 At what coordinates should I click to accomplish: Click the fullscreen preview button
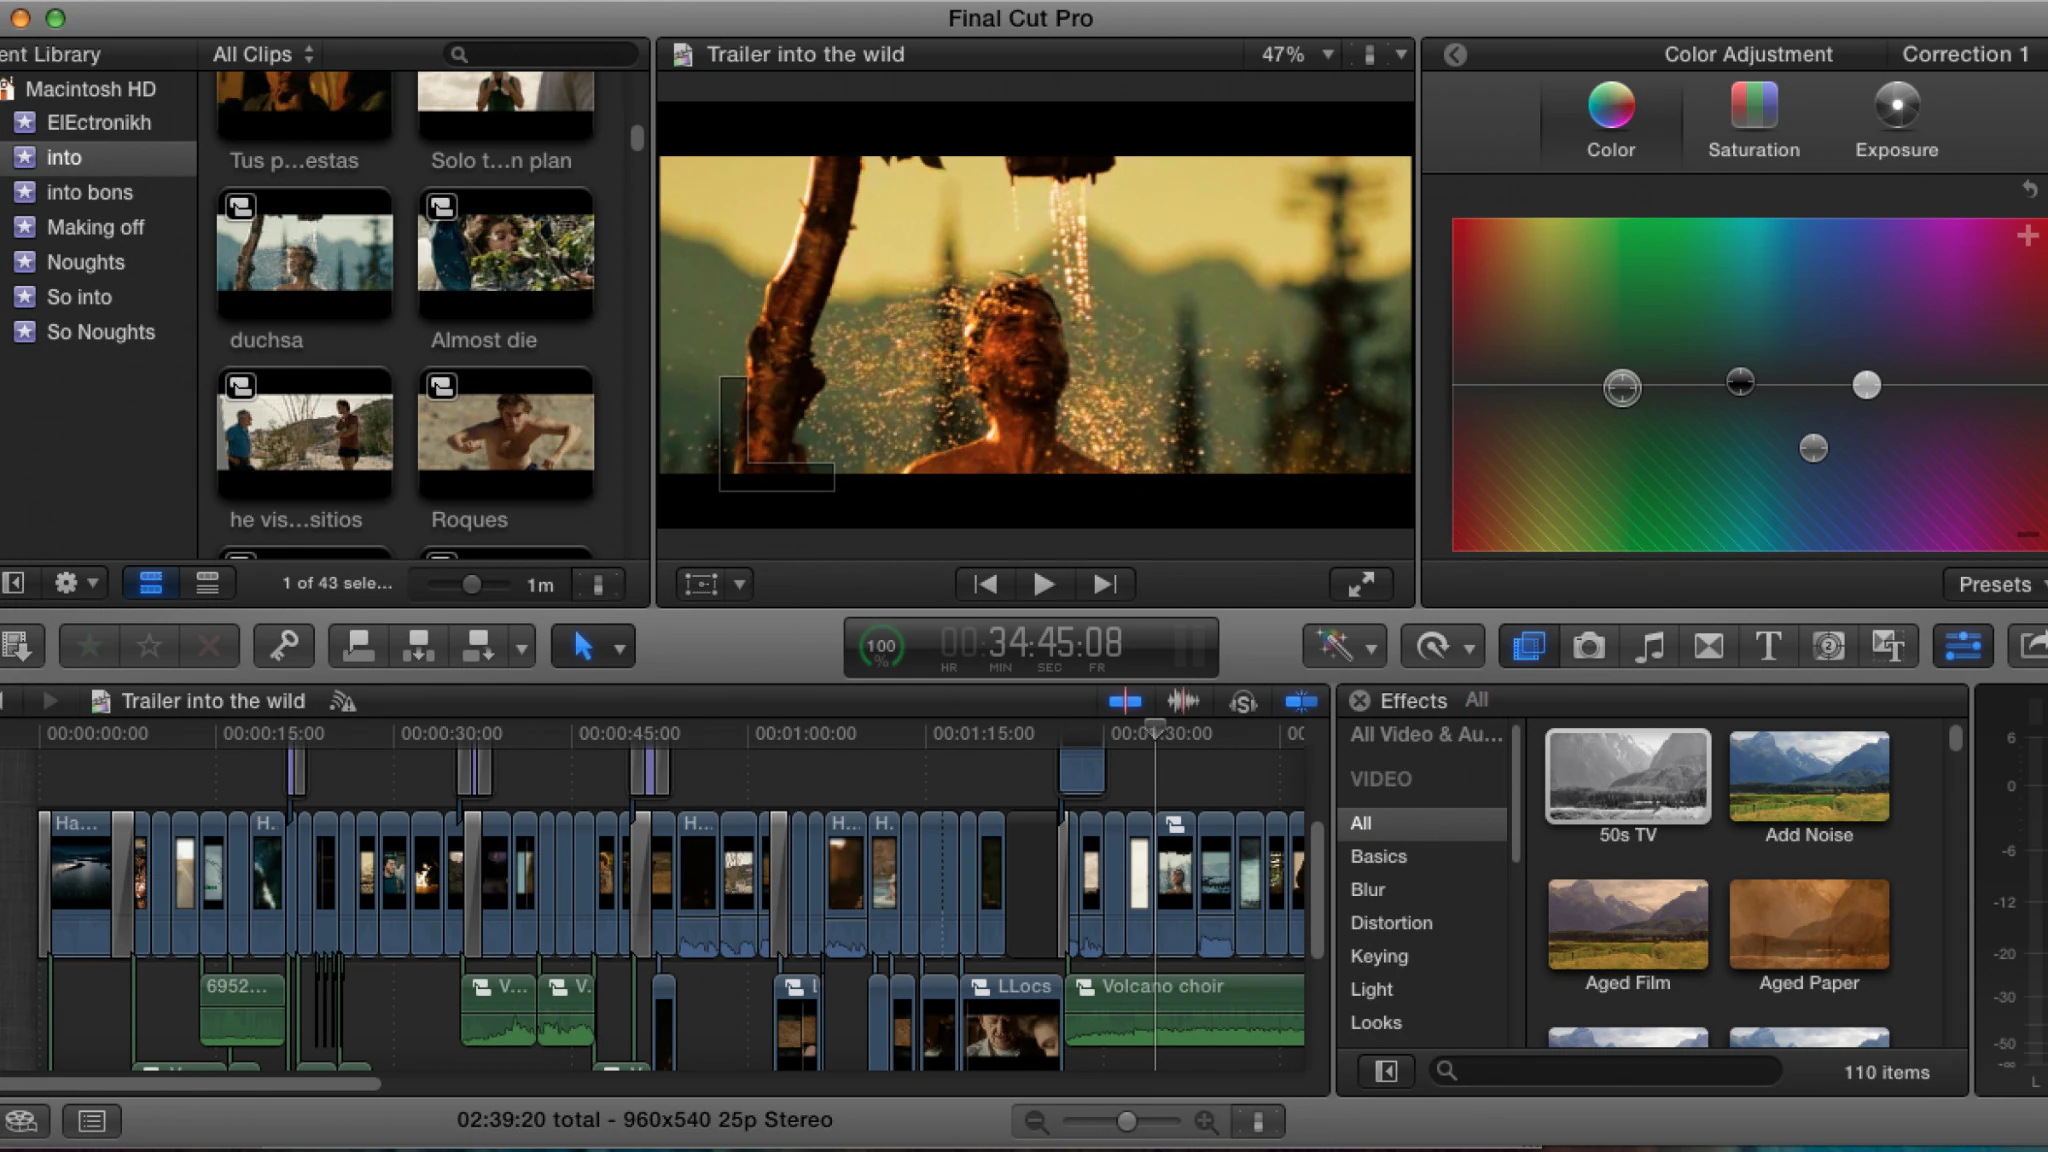coord(1362,584)
